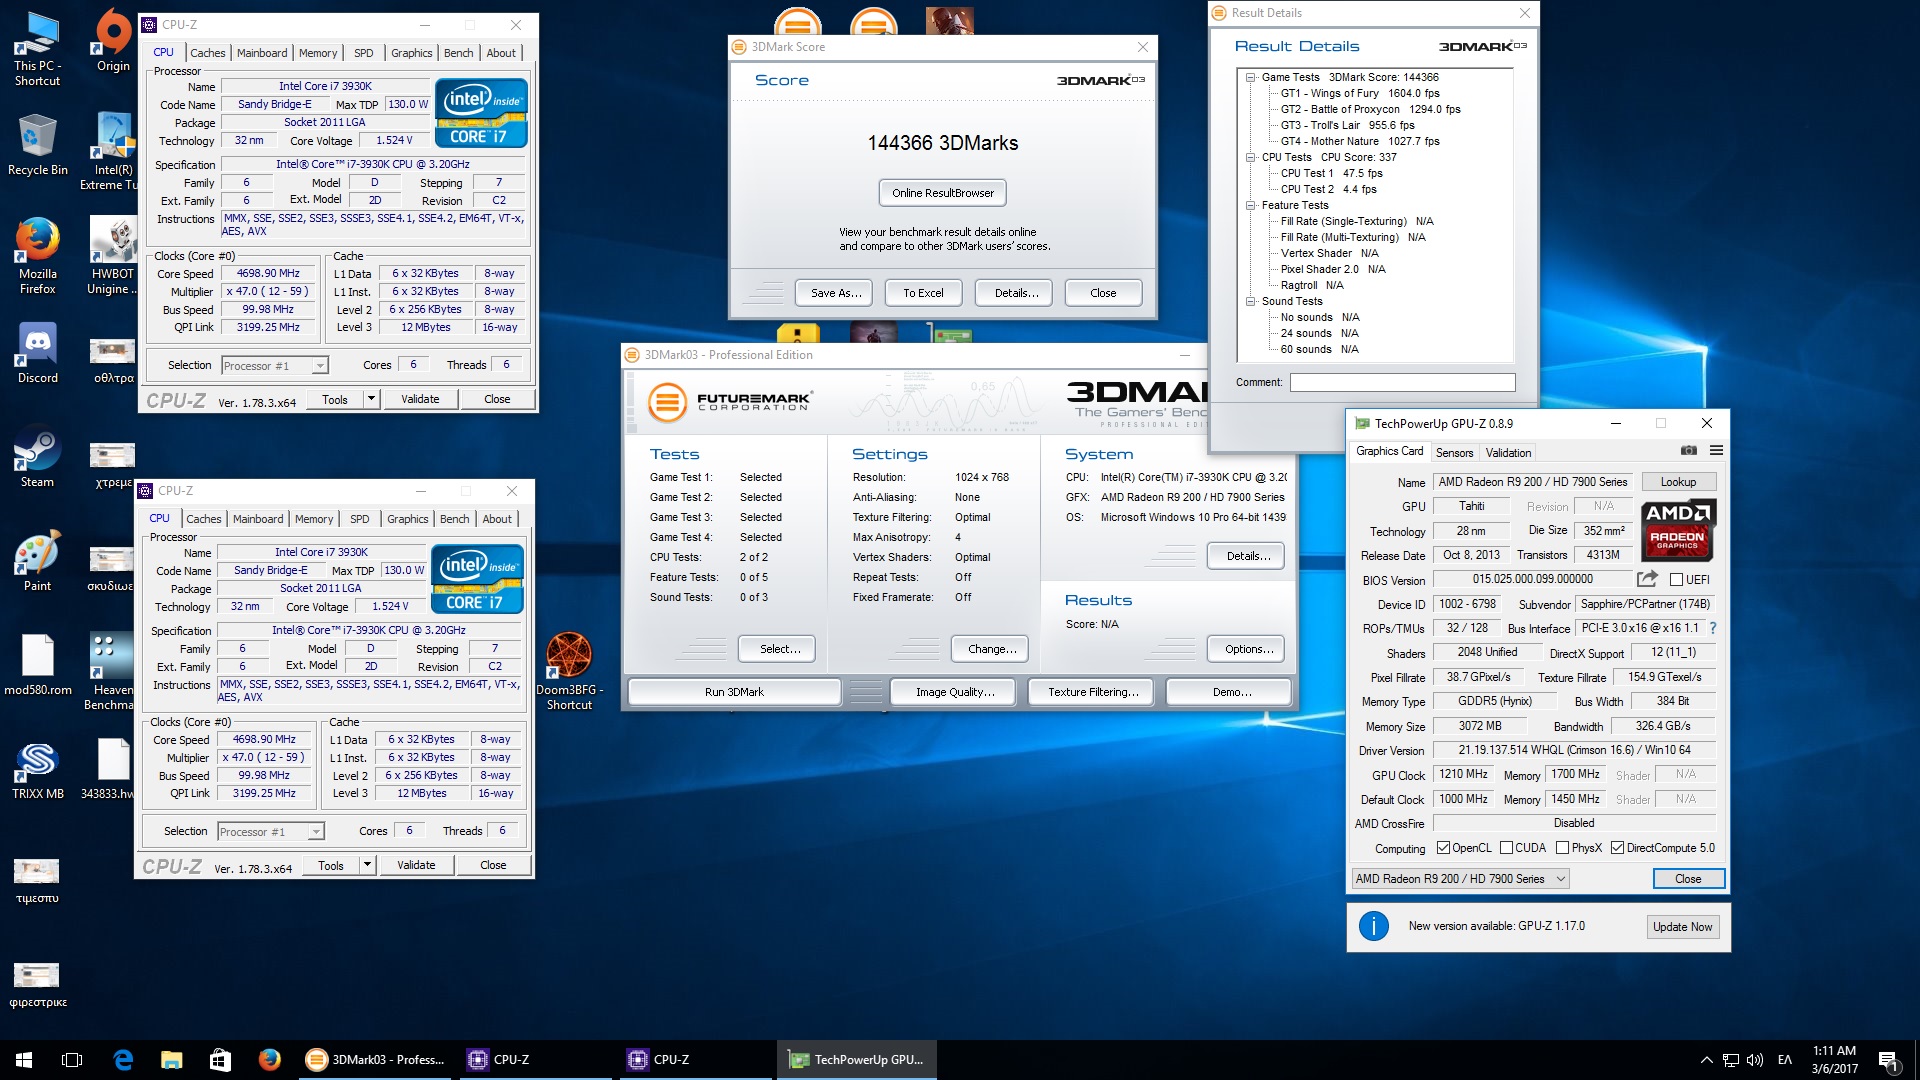Click the Lookup button in GPU-Z

(1678, 482)
